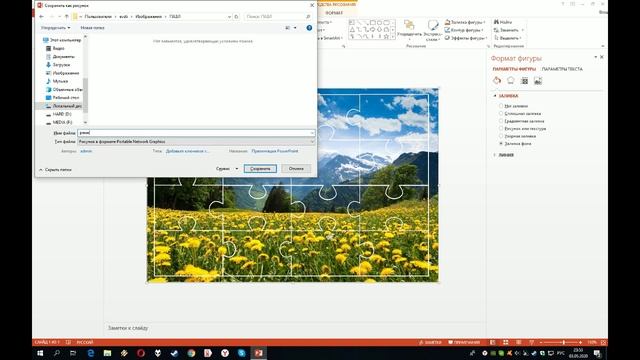Click the Windows Start button
Viewport: 640px width, 360px height.
(x=40, y=353)
